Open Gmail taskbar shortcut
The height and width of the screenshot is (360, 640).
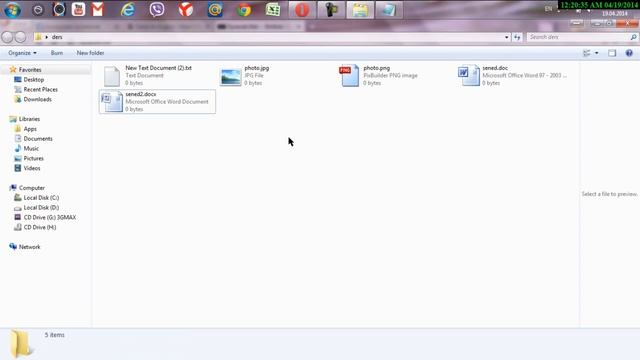point(98,9)
